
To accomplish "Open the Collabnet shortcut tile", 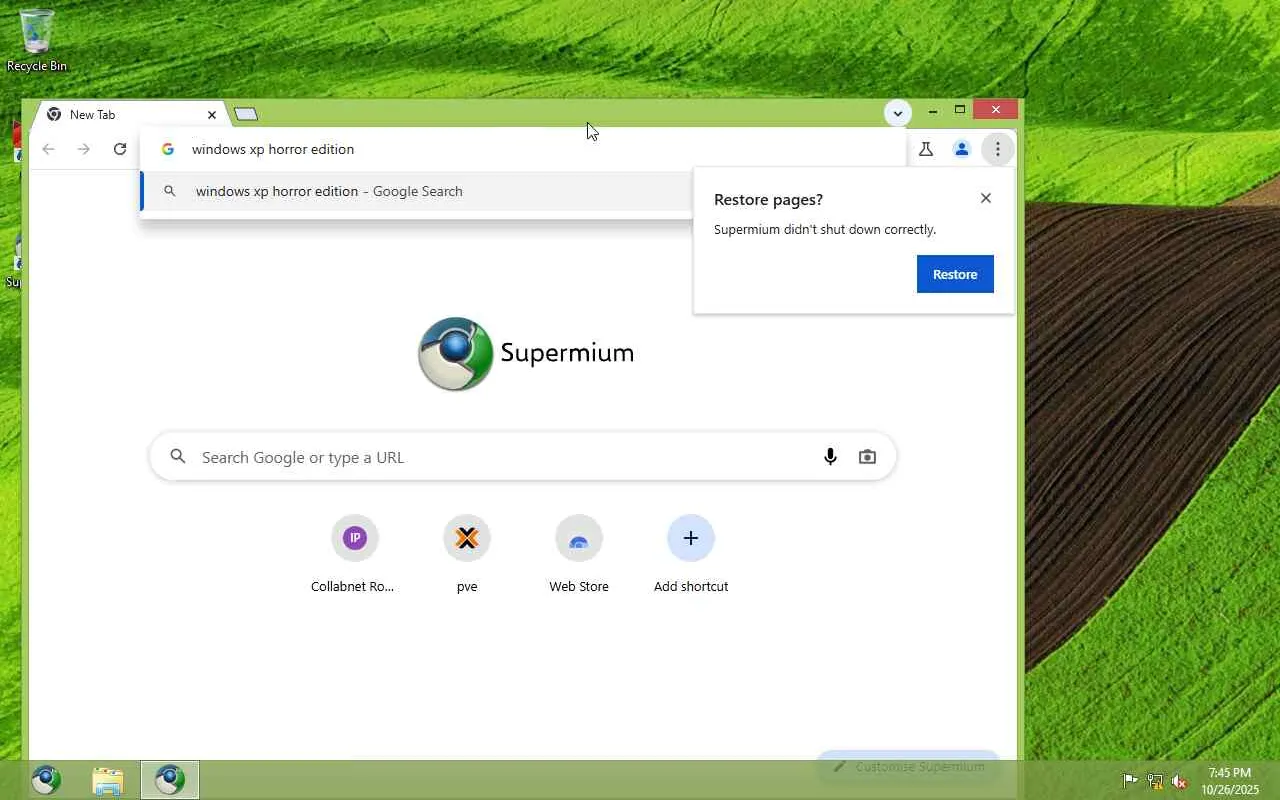I will tap(354, 555).
